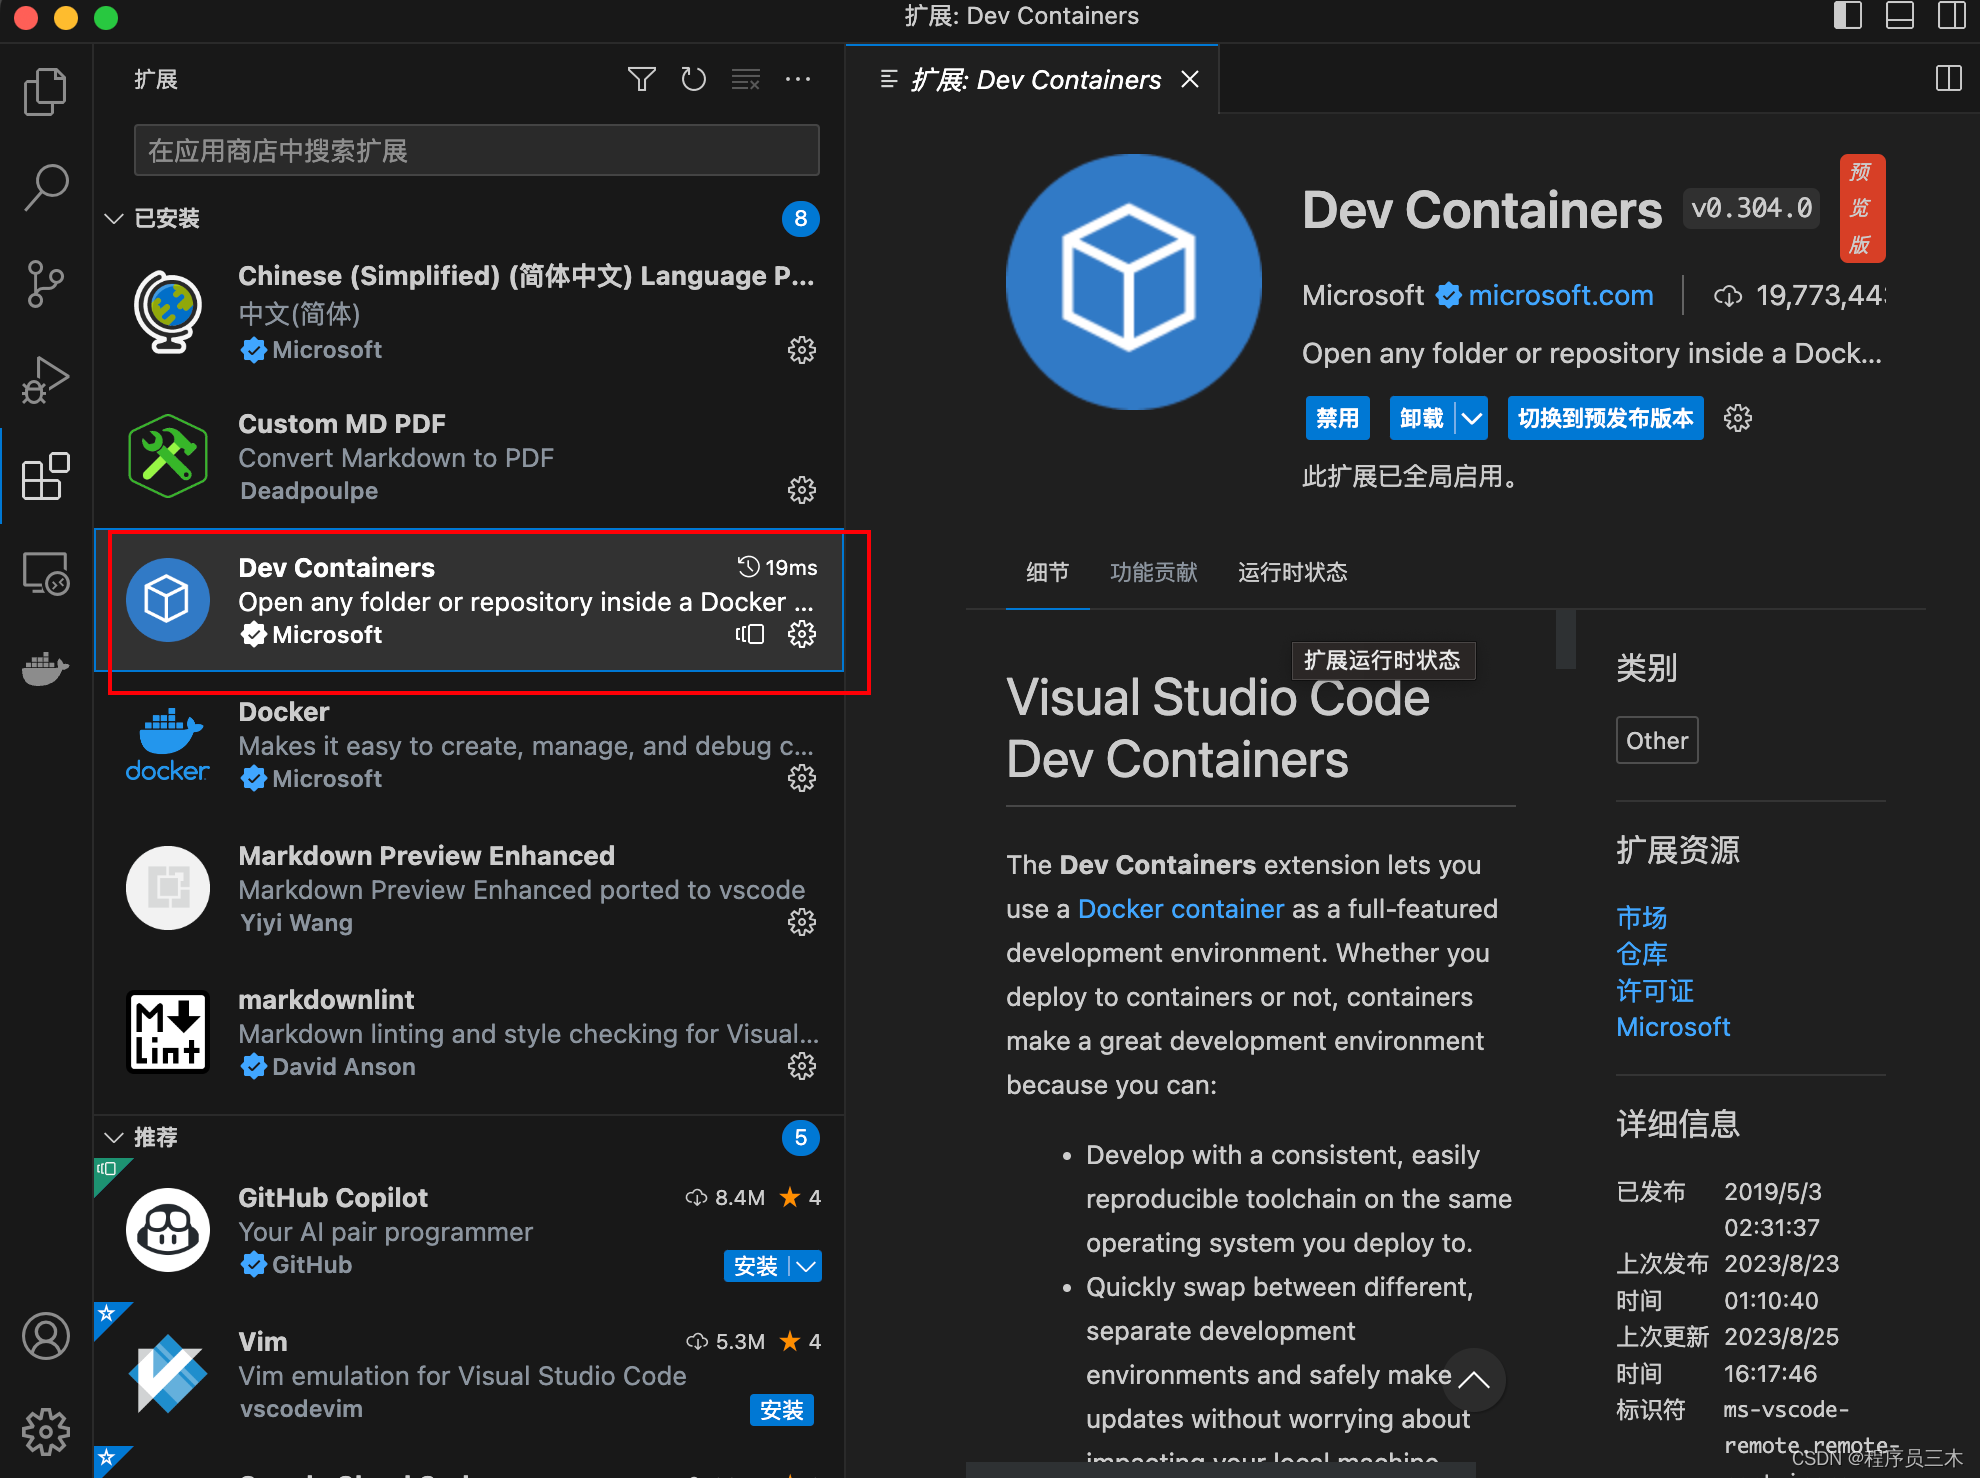This screenshot has width=1980, height=1478.
Task: Collapse the 已安装 section
Action: tap(114, 218)
